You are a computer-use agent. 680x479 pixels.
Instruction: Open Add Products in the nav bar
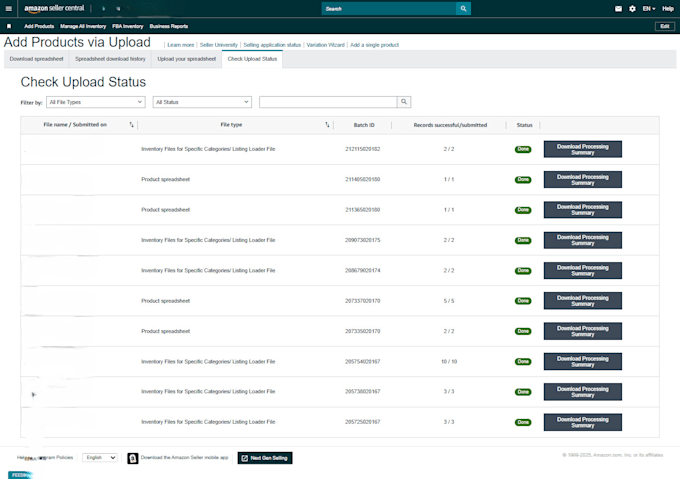click(39, 26)
